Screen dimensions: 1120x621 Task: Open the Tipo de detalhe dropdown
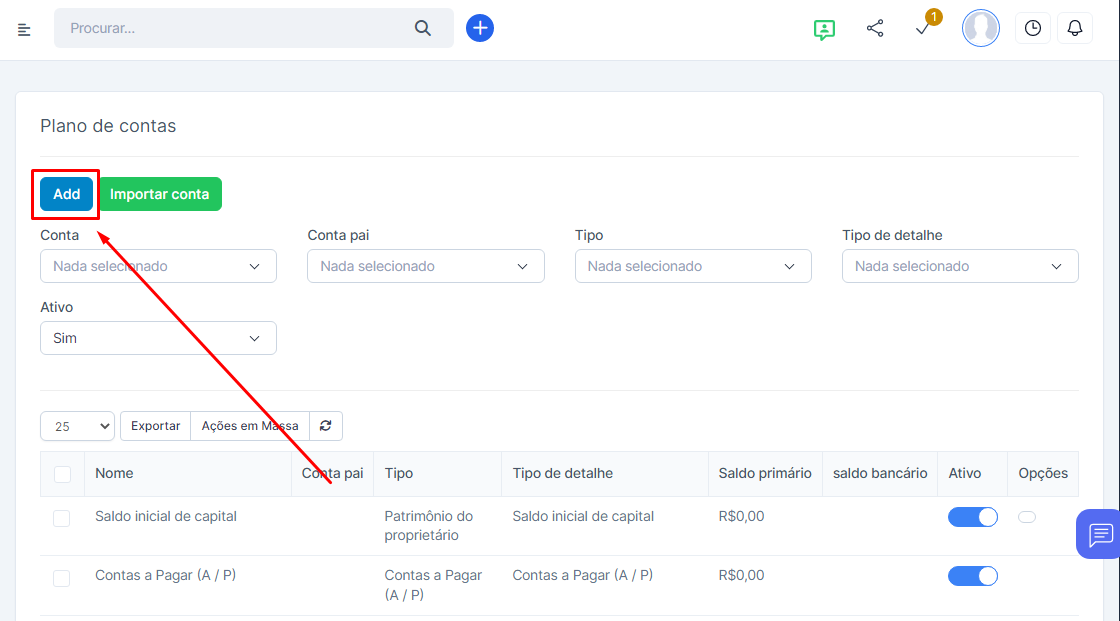960,267
